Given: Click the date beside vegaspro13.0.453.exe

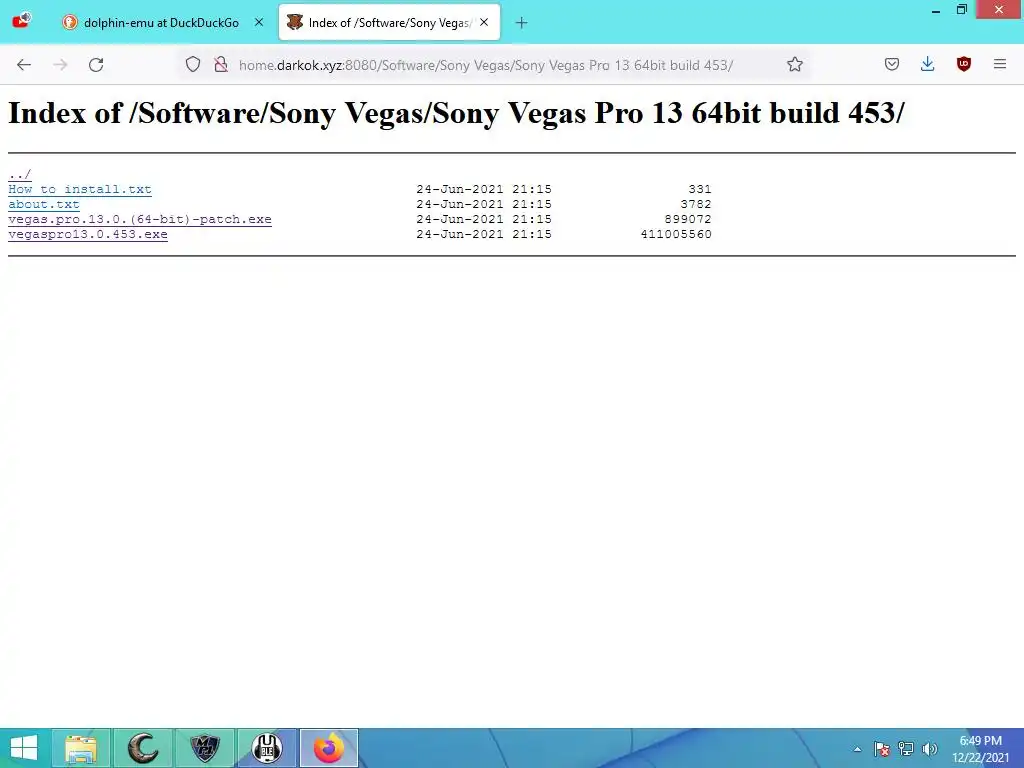Looking at the screenshot, I should 484,234.
